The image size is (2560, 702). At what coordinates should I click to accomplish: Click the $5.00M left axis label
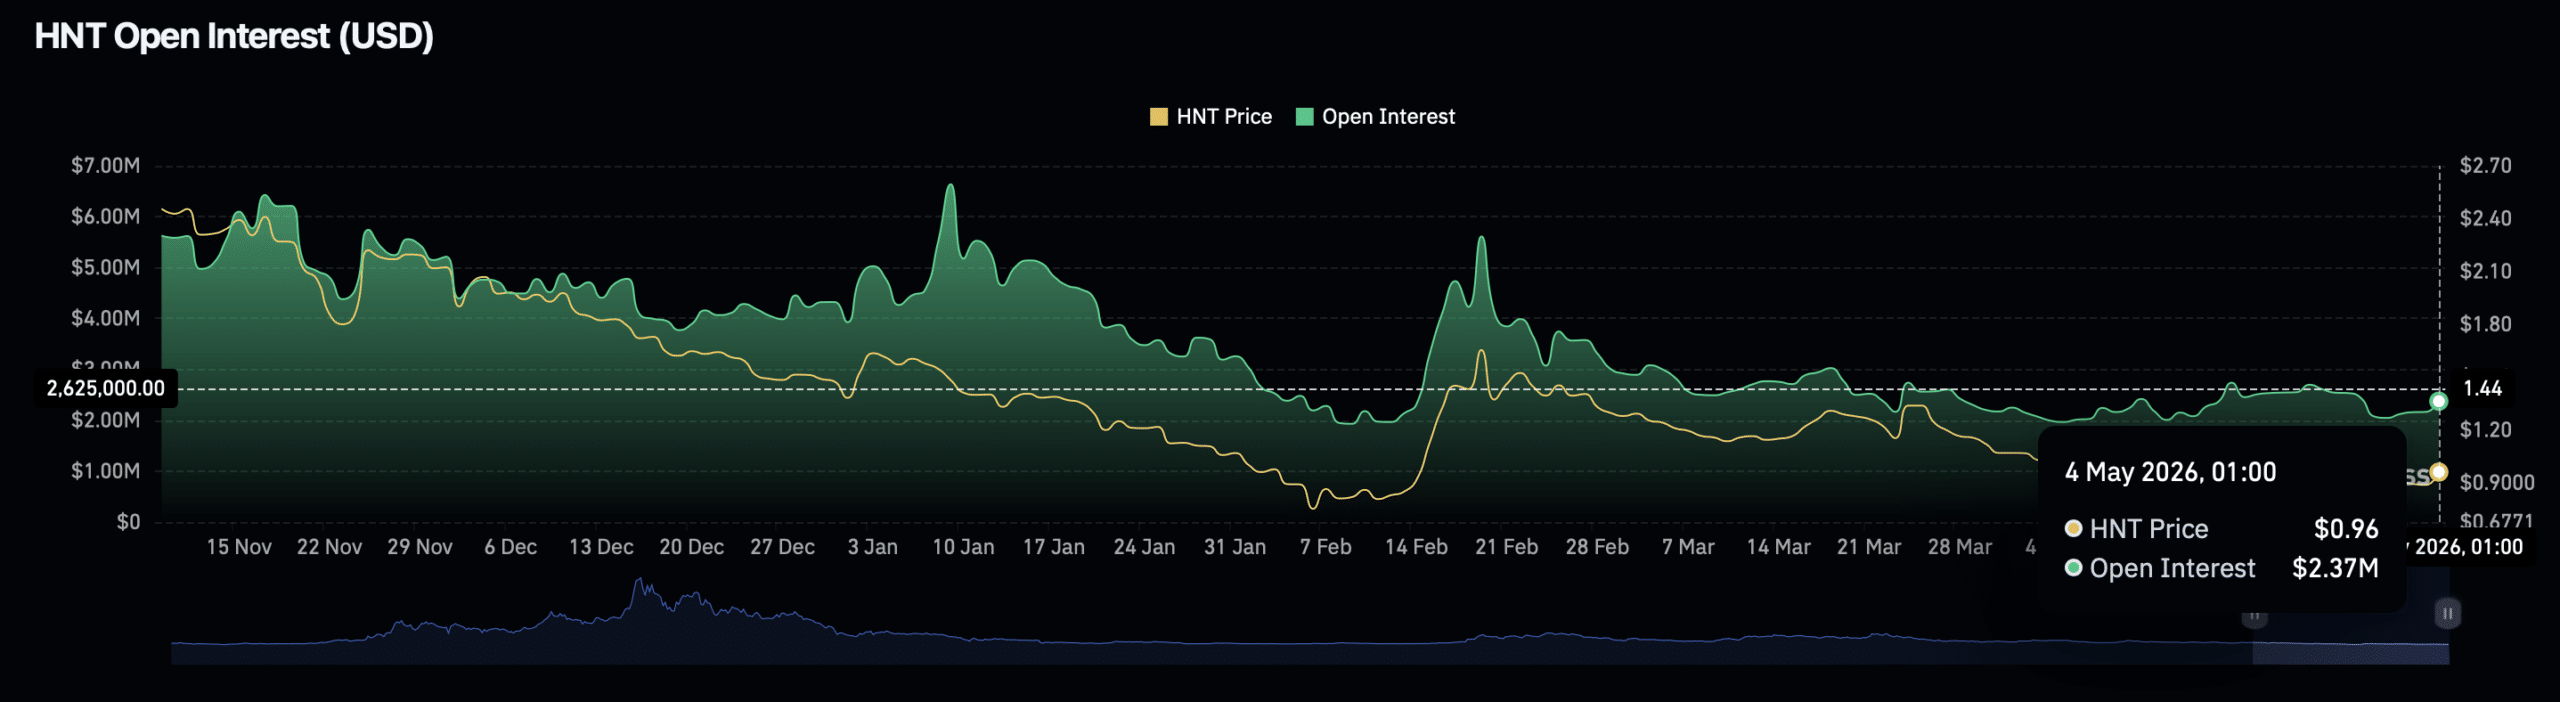click(105, 268)
